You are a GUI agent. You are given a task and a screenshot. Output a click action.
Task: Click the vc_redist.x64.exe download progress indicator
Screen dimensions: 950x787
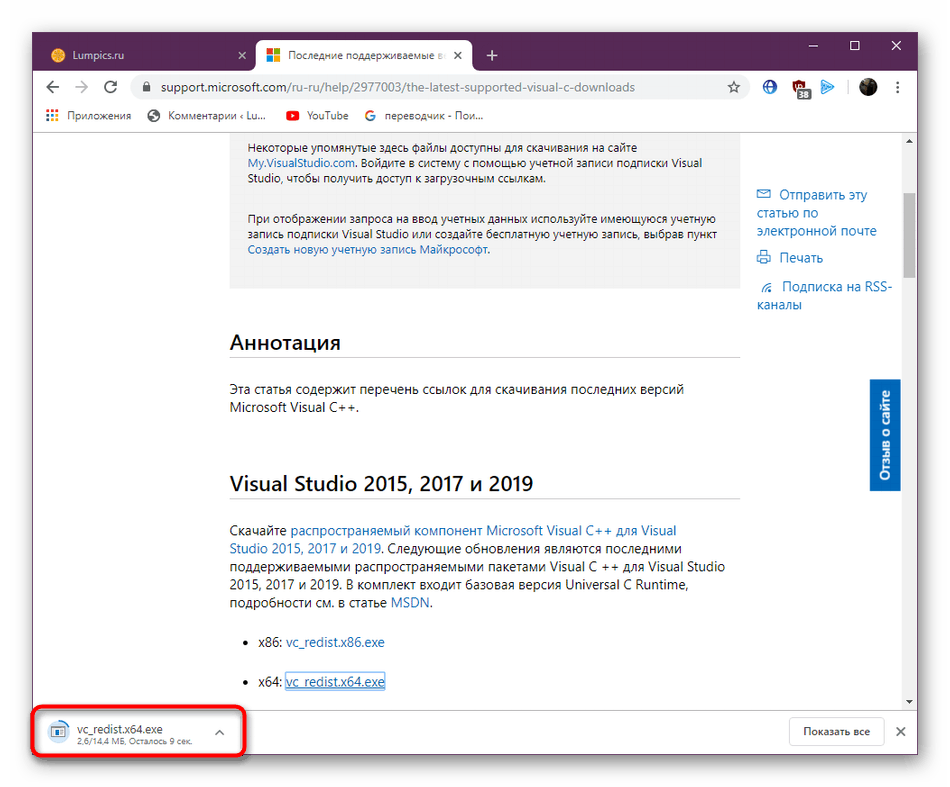pyautogui.click(x=57, y=731)
